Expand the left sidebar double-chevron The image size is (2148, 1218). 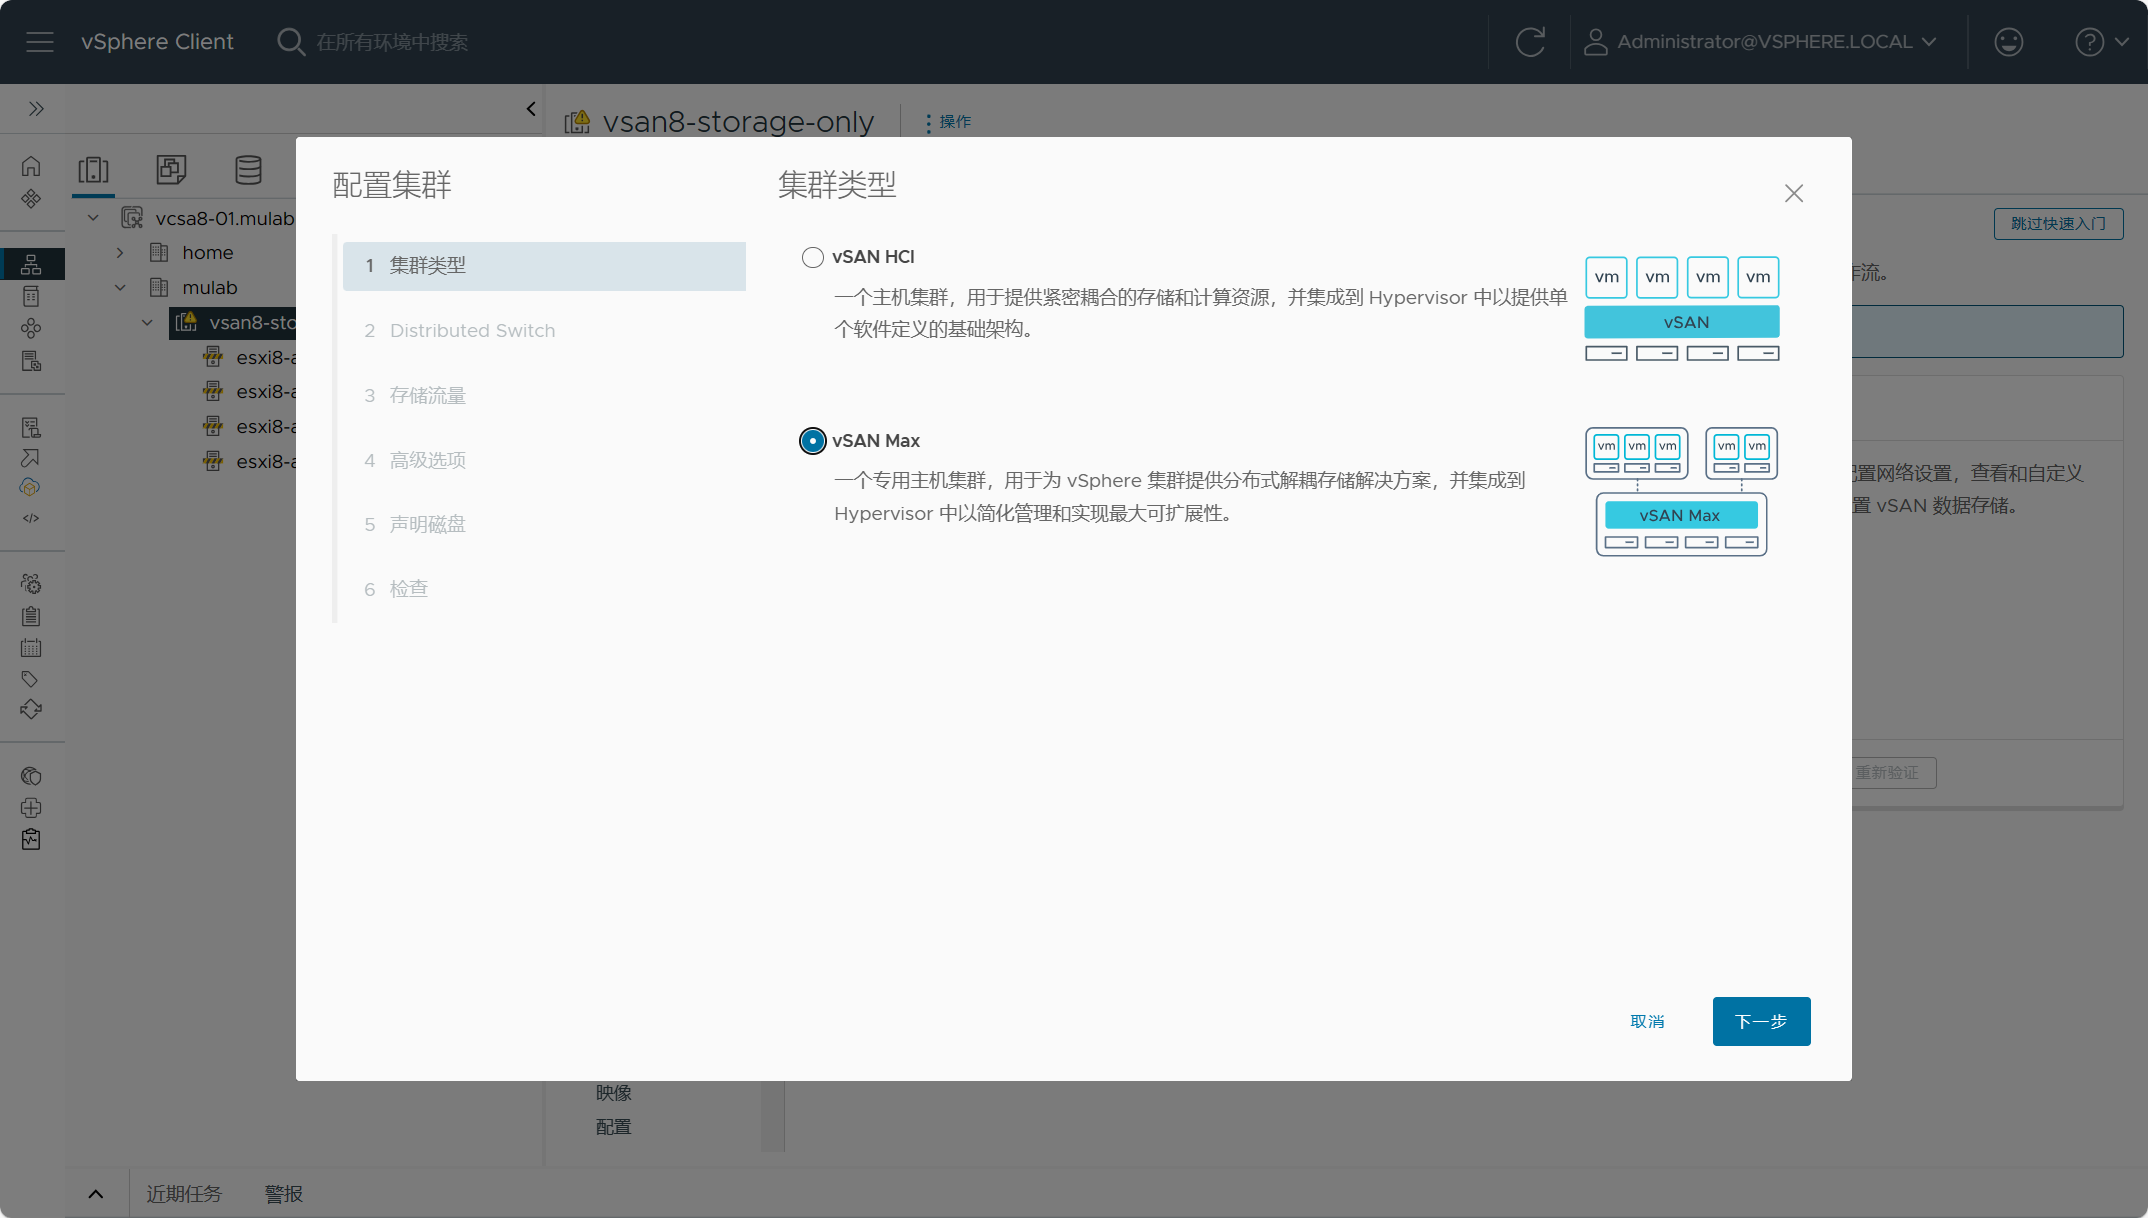click(x=36, y=109)
